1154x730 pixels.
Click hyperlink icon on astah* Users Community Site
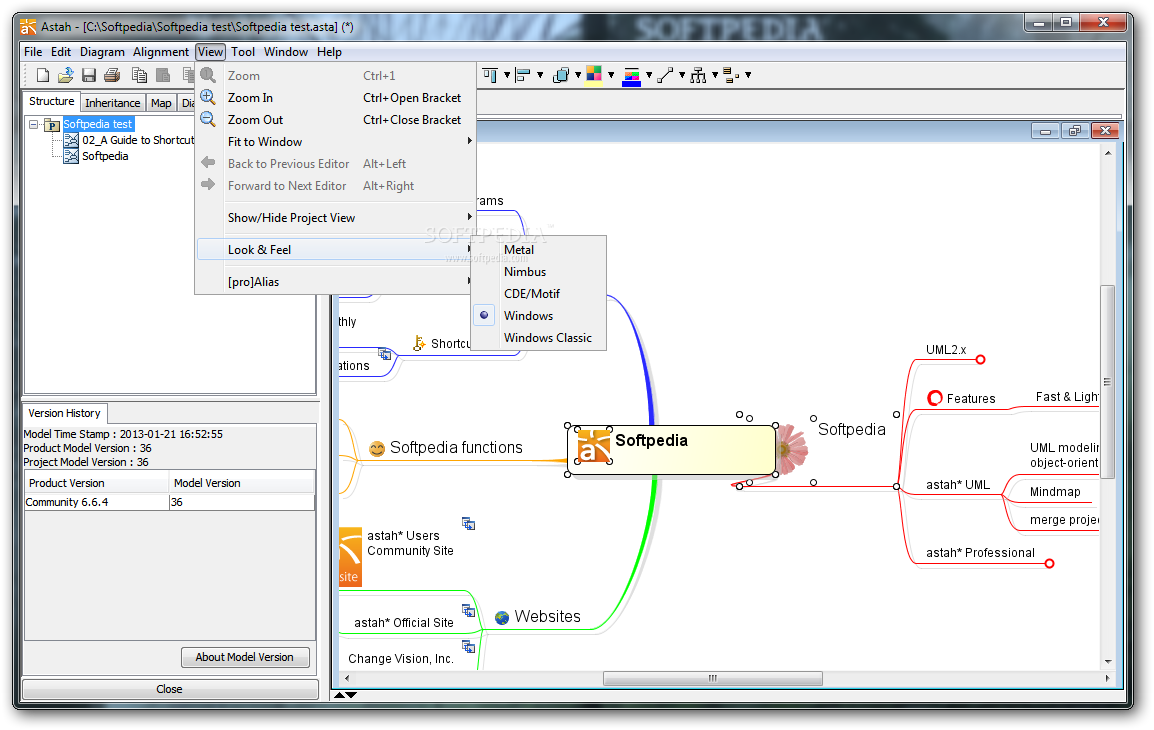click(x=468, y=524)
